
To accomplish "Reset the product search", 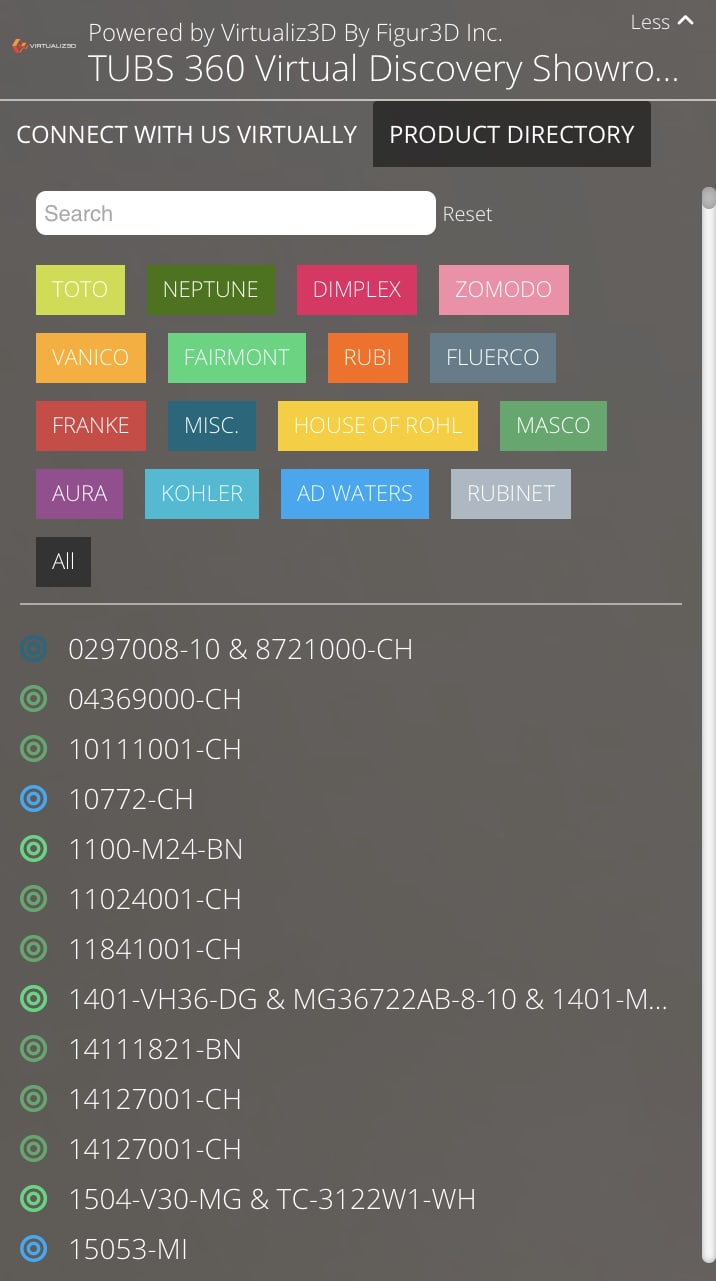I will coord(468,214).
